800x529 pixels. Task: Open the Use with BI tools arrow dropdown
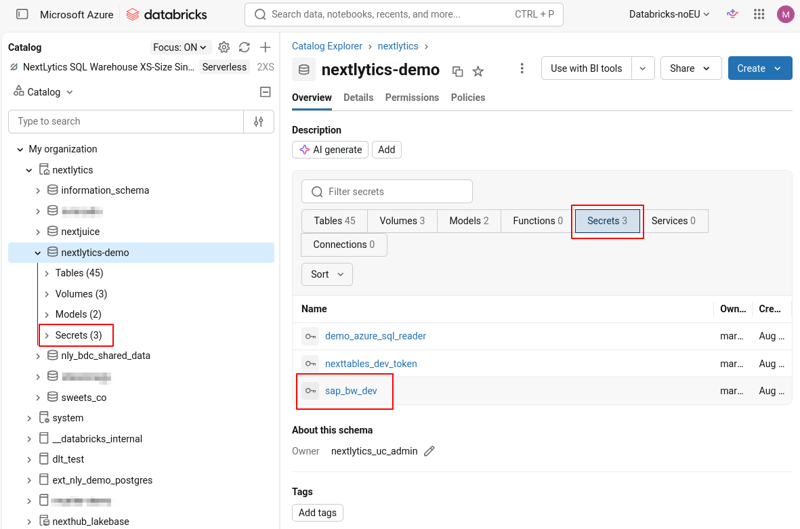pos(643,68)
